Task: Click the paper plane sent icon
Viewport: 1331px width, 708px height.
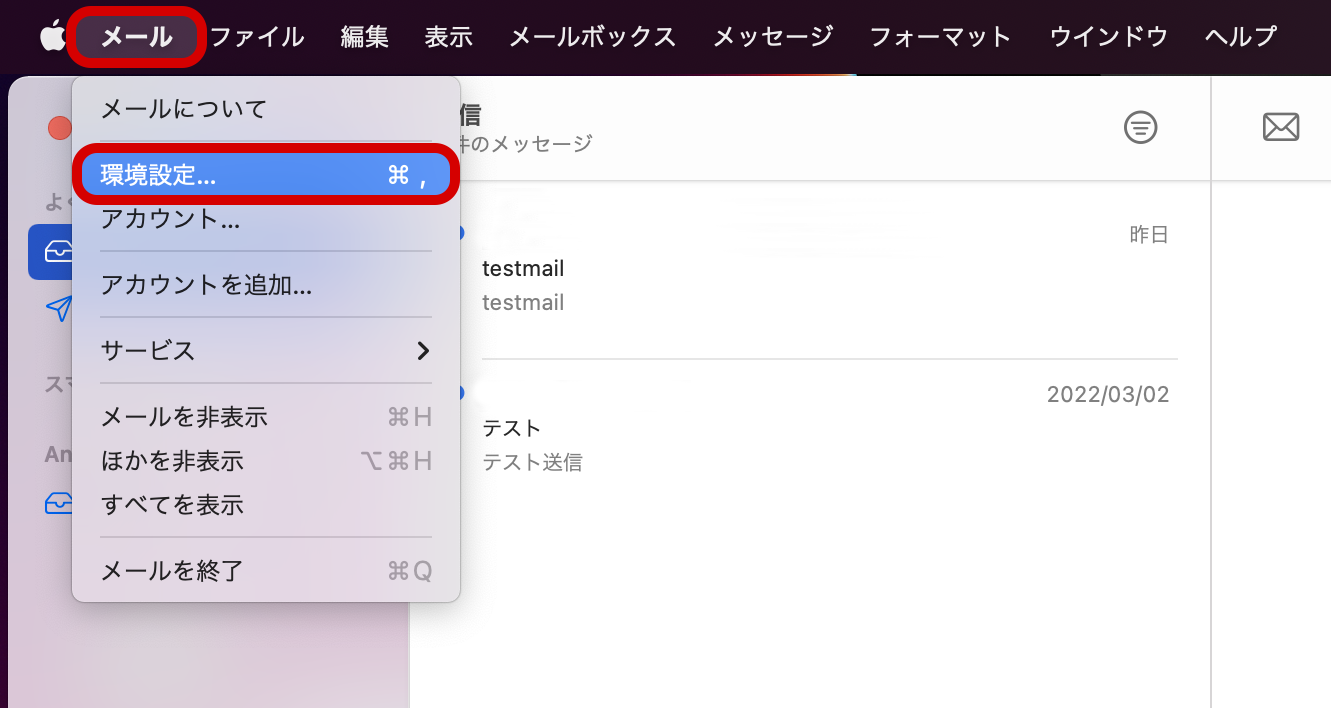Action: click(x=58, y=309)
